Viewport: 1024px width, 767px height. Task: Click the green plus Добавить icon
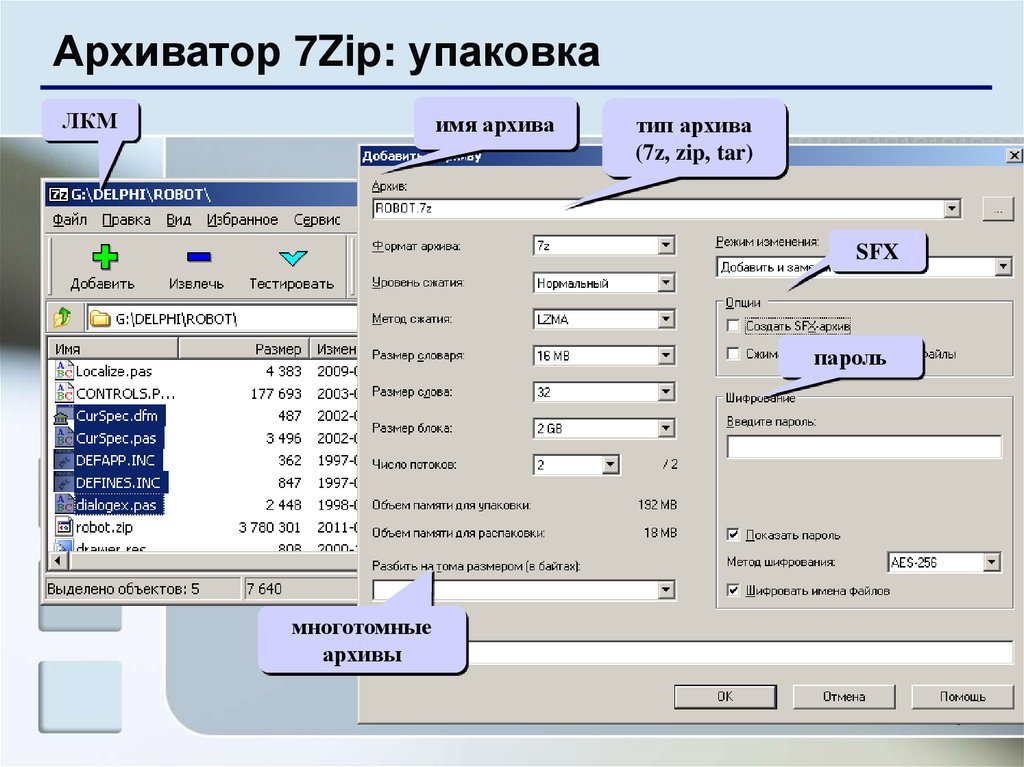(x=104, y=257)
